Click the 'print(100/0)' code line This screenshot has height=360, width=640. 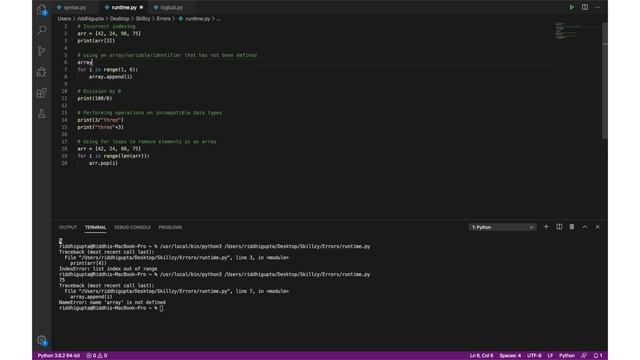[x=95, y=98]
